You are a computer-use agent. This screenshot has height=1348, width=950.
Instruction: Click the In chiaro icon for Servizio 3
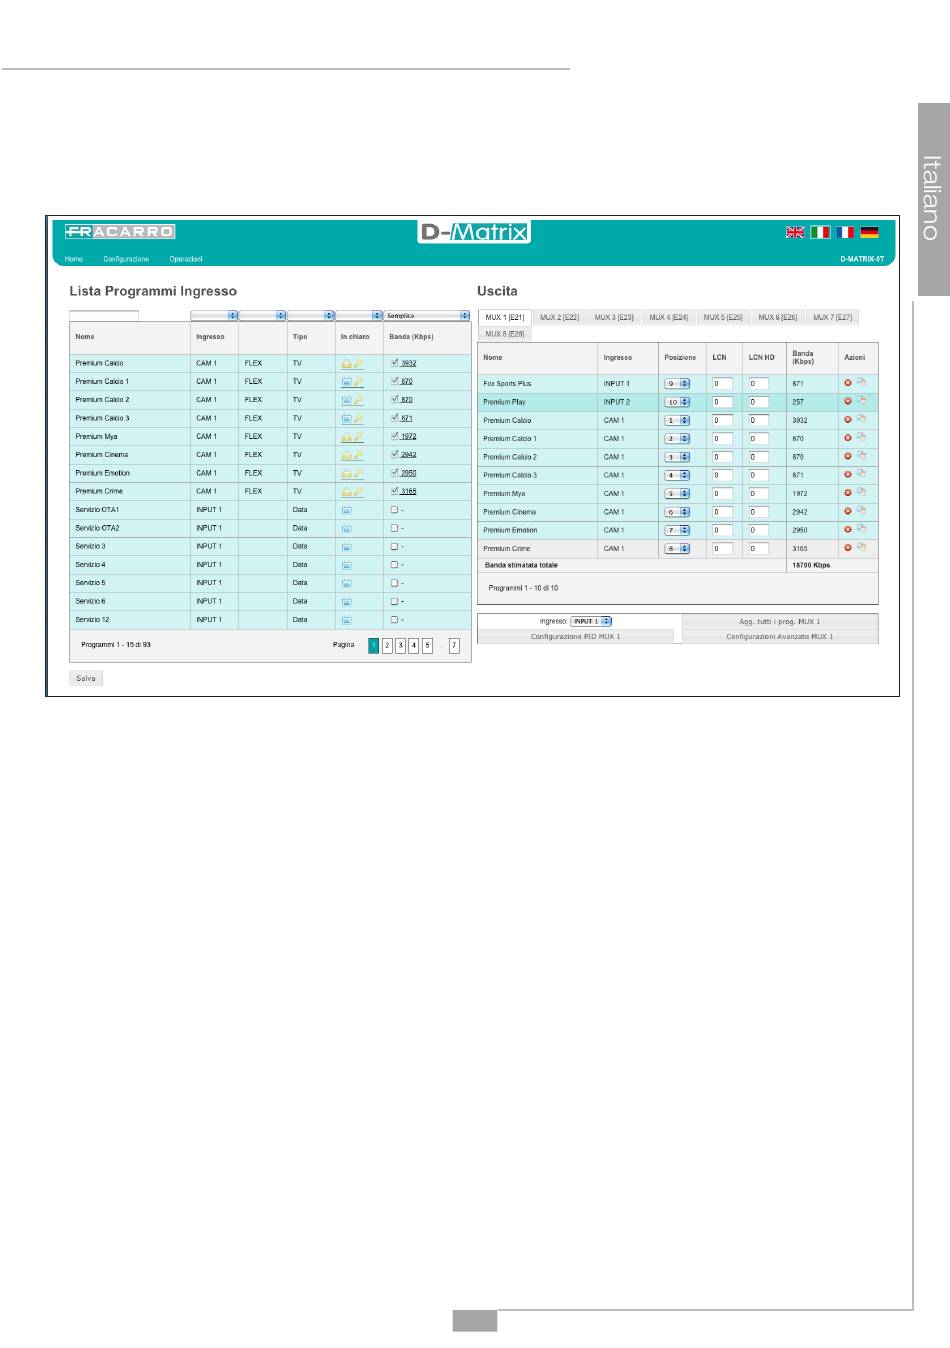346,547
